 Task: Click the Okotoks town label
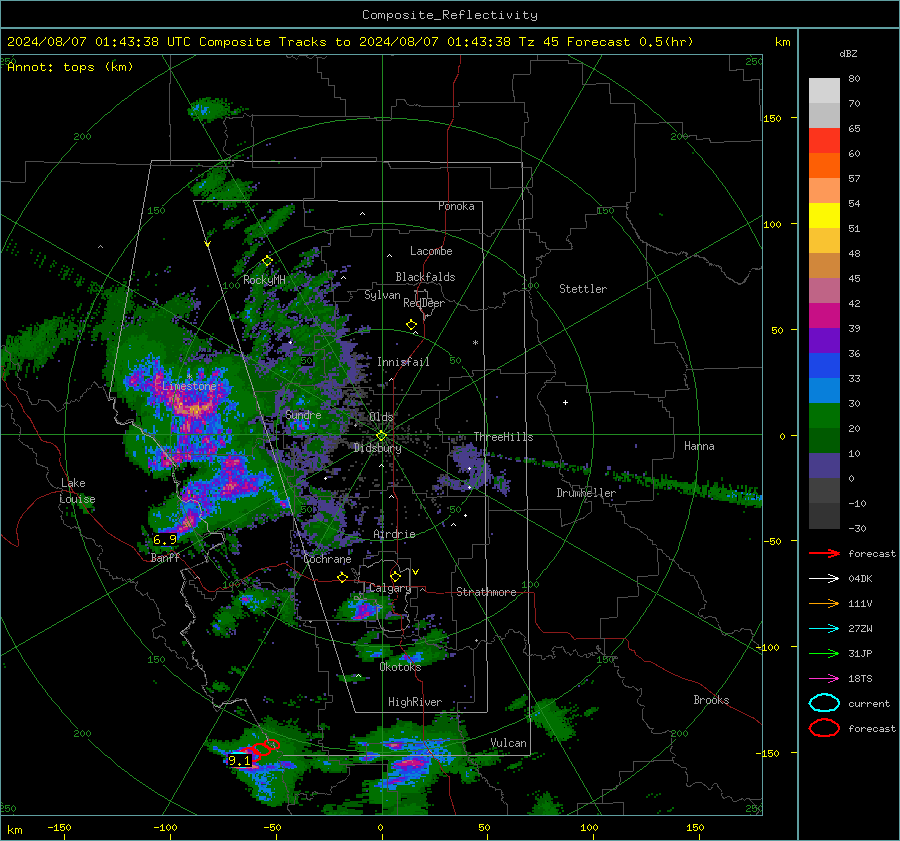coord(400,667)
